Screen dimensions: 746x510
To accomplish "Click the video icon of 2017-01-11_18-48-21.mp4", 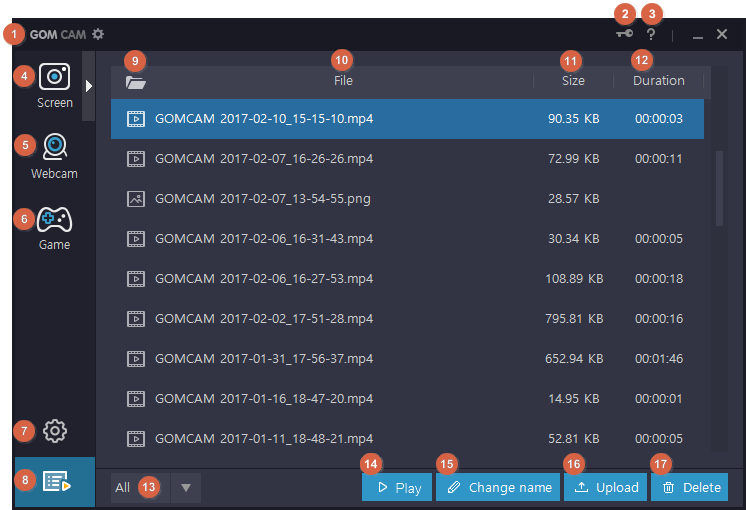I will pos(136,439).
